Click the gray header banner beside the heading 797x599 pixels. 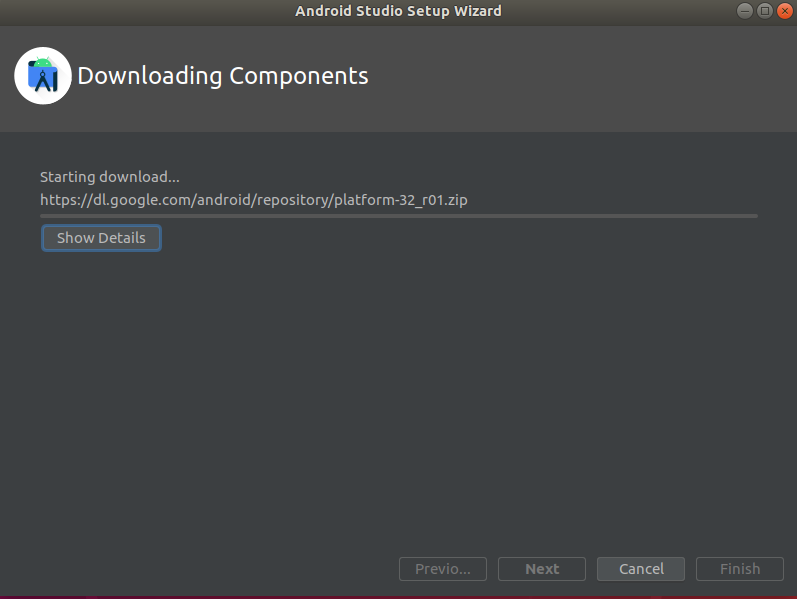(x=579, y=79)
